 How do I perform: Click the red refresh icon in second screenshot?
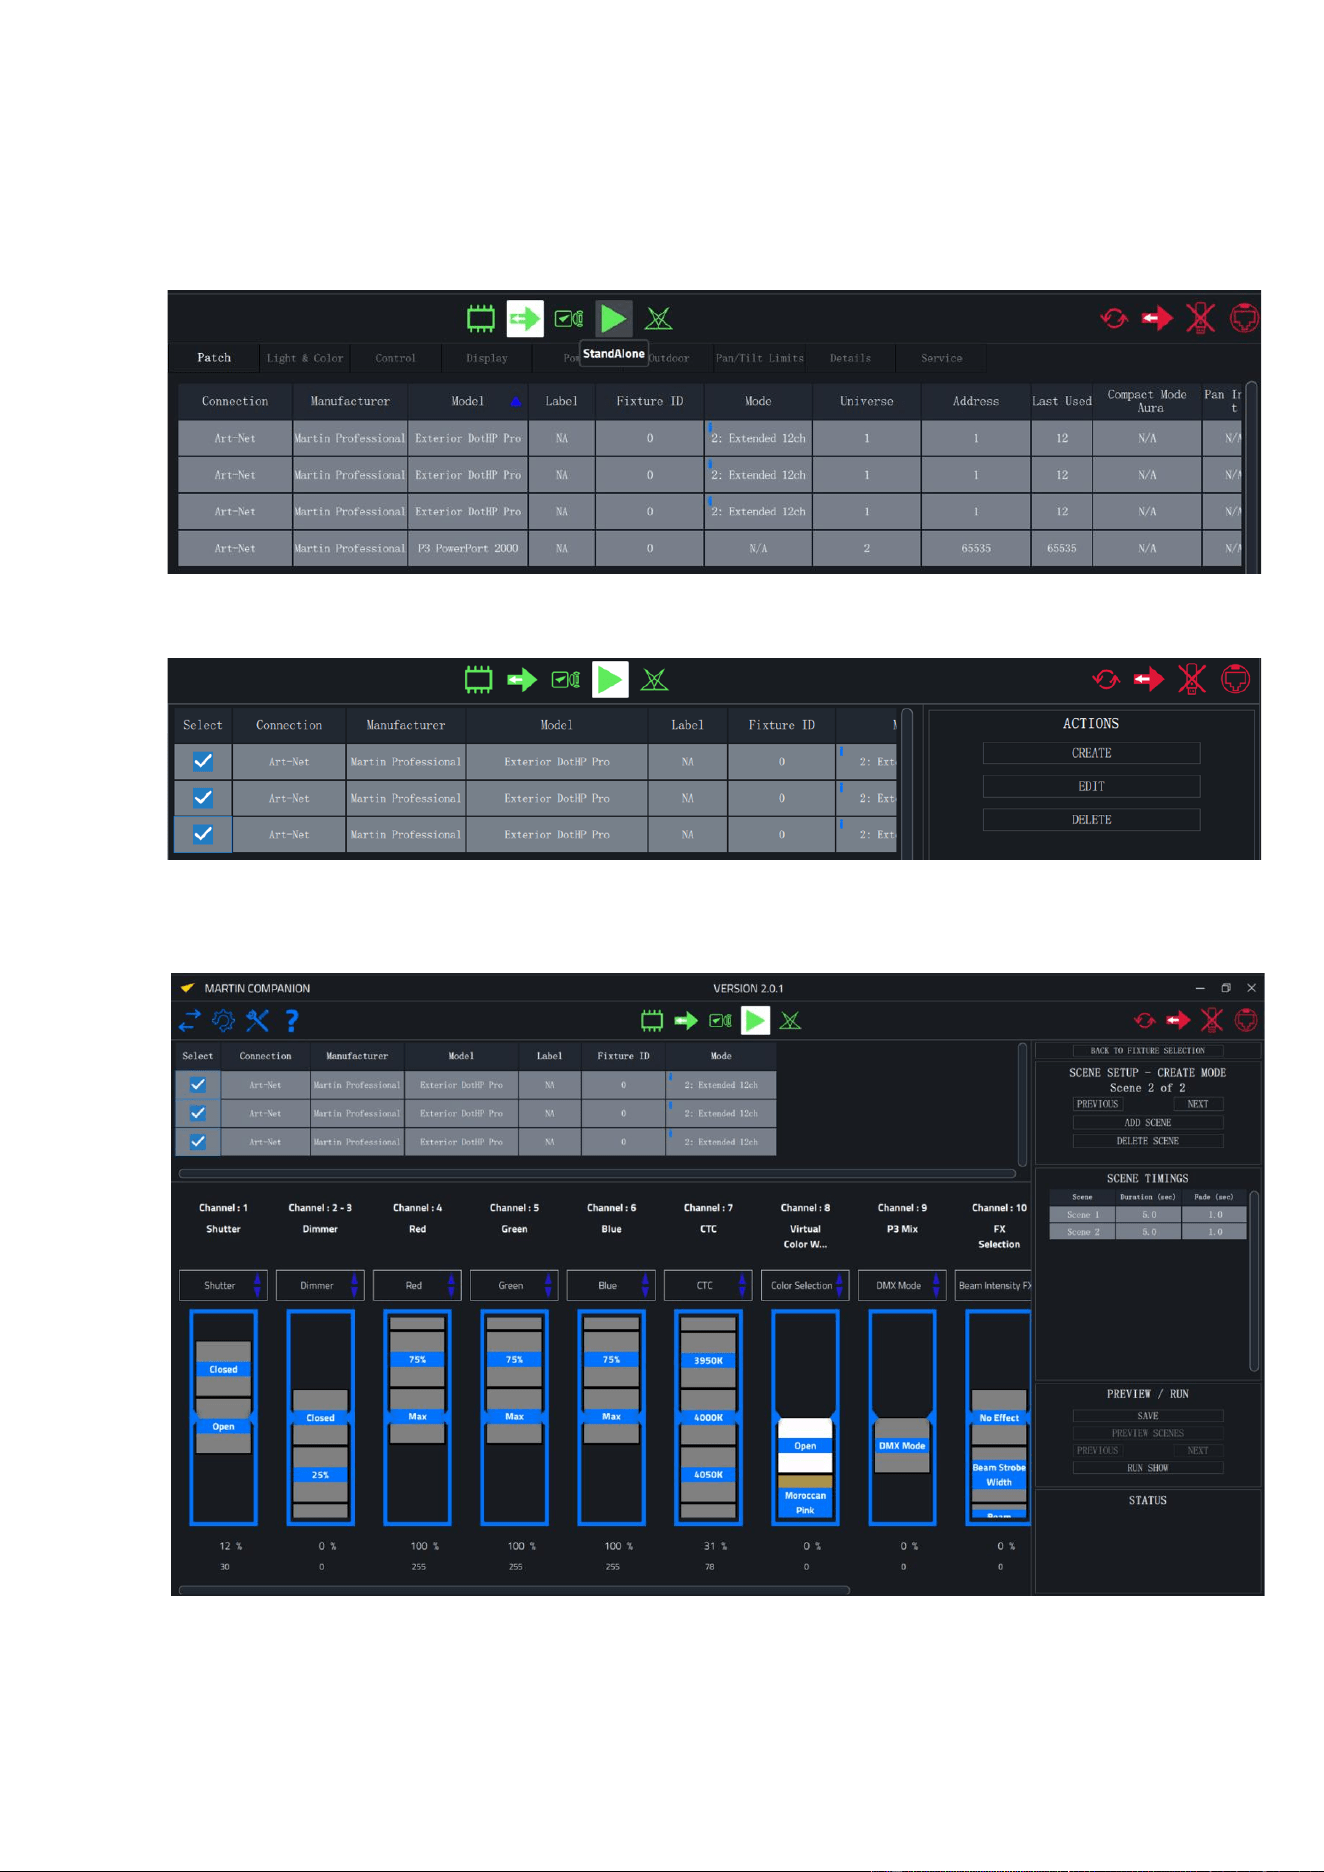[x=1106, y=679]
